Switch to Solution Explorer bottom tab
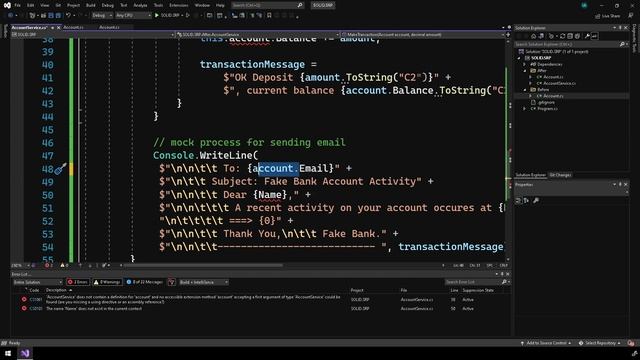 pyautogui.click(x=530, y=175)
